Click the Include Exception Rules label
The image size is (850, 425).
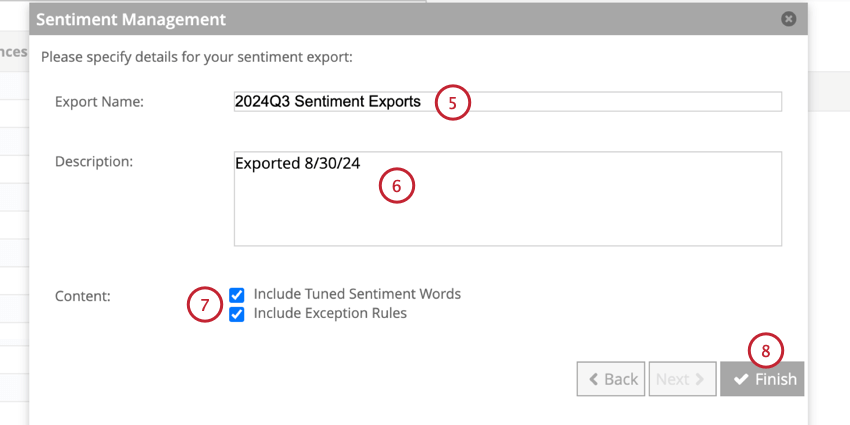(x=330, y=313)
